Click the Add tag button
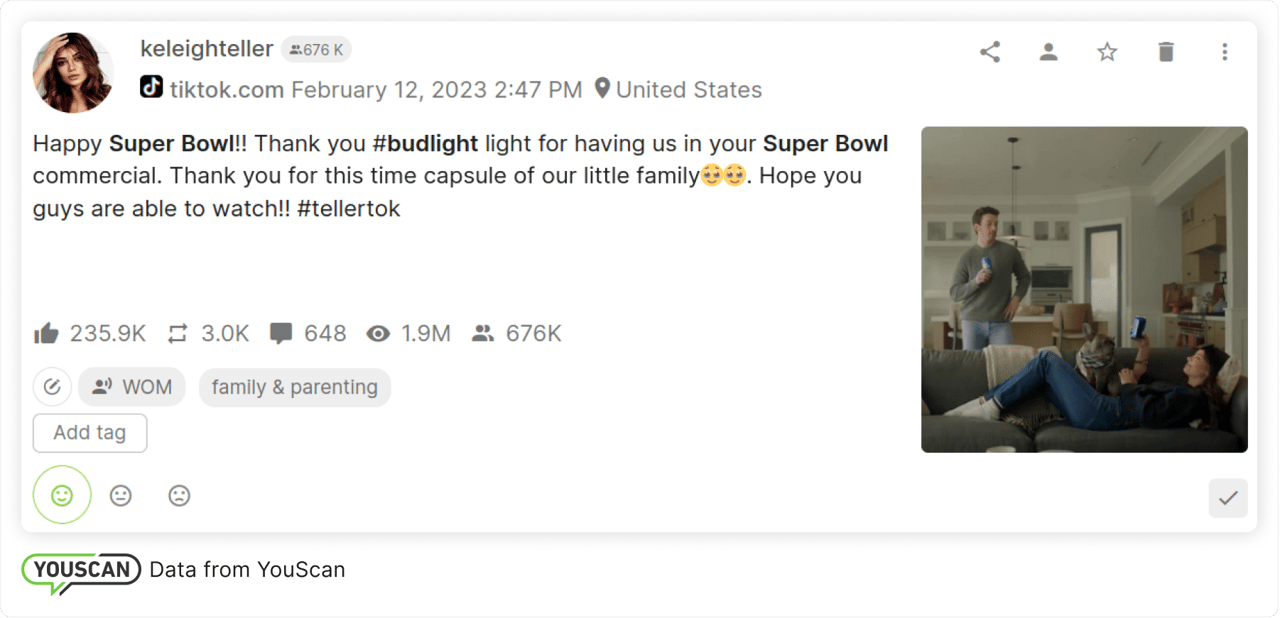The width and height of the screenshot is (1280, 618). click(90, 433)
